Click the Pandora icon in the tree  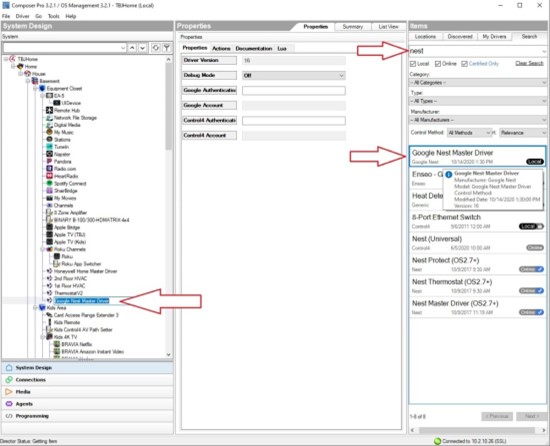49,161
